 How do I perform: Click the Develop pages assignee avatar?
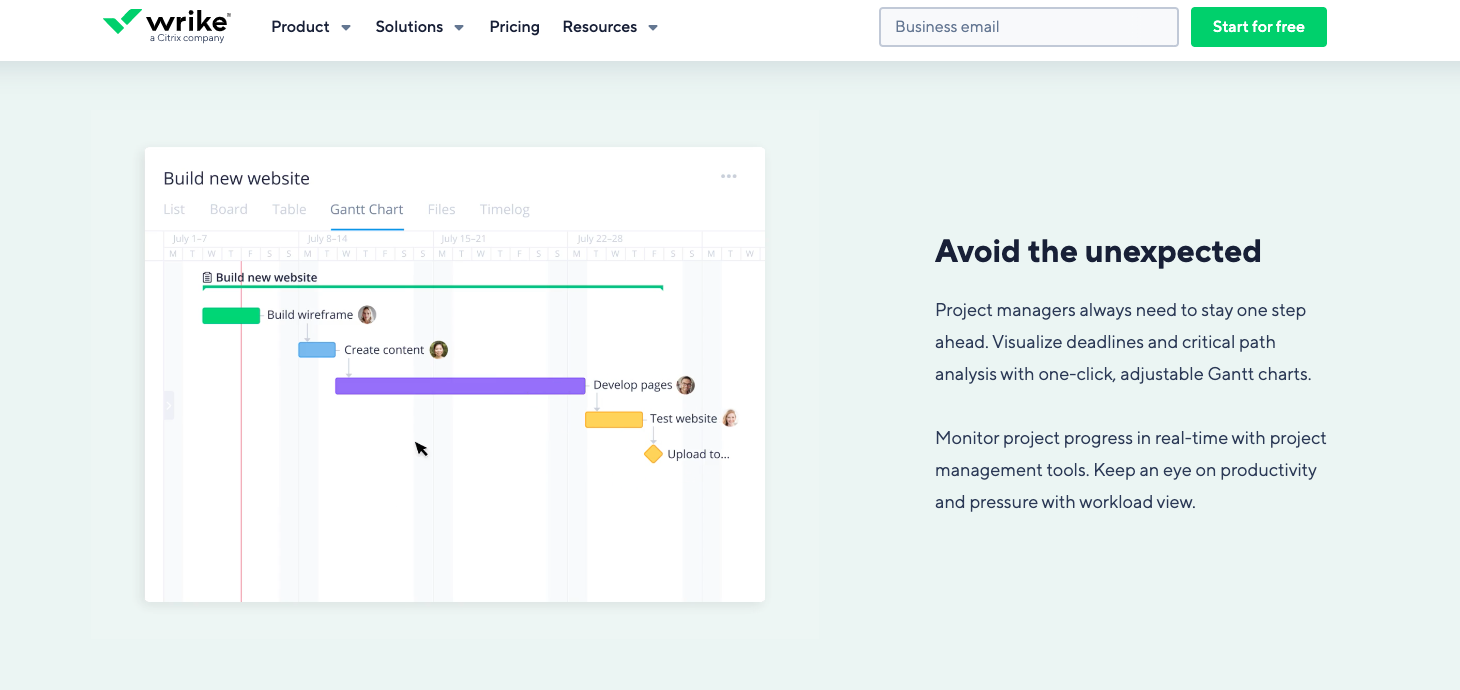point(685,385)
